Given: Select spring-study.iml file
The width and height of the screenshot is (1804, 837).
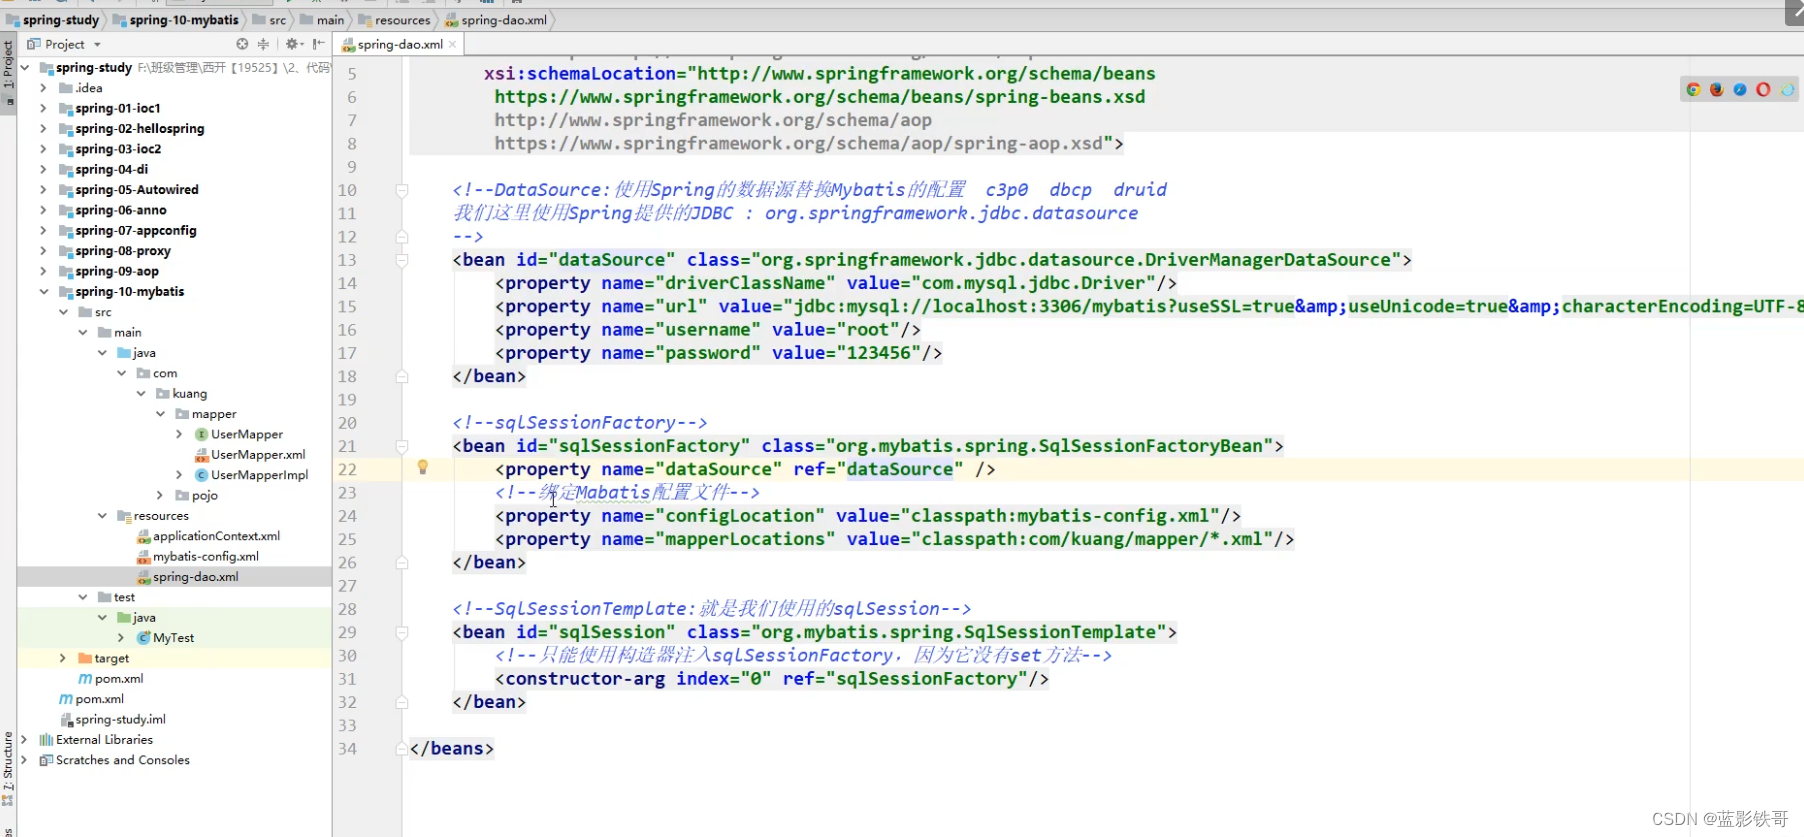Looking at the screenshot, I should [120, 720].
